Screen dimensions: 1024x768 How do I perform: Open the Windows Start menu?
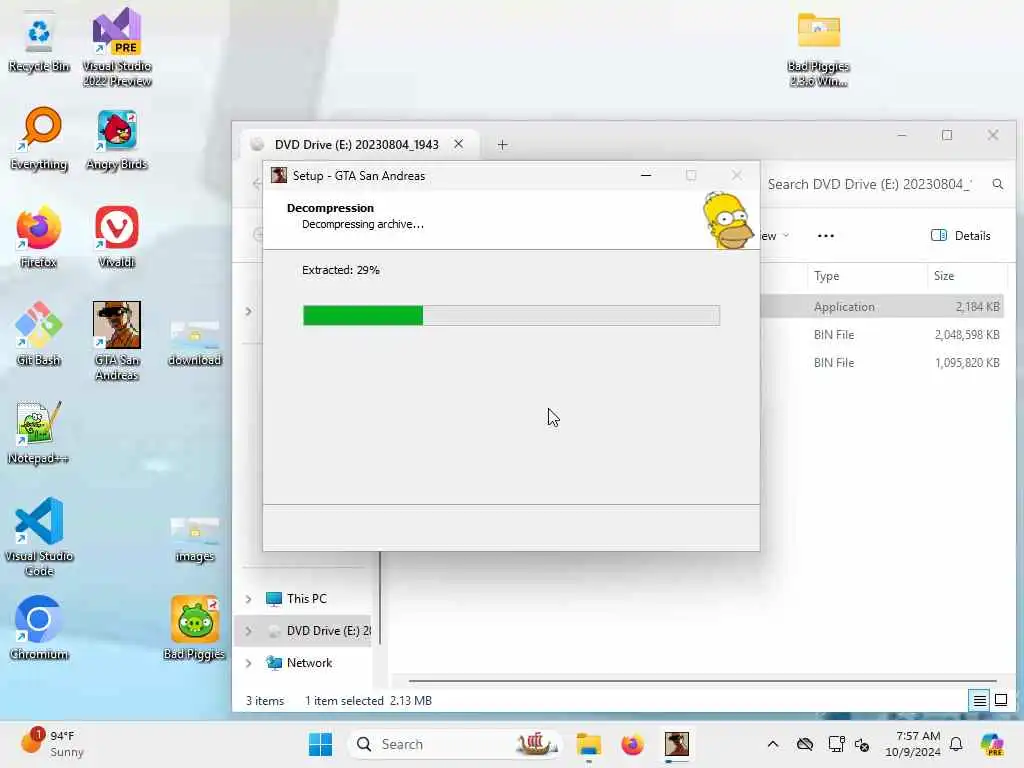(320, 744)
